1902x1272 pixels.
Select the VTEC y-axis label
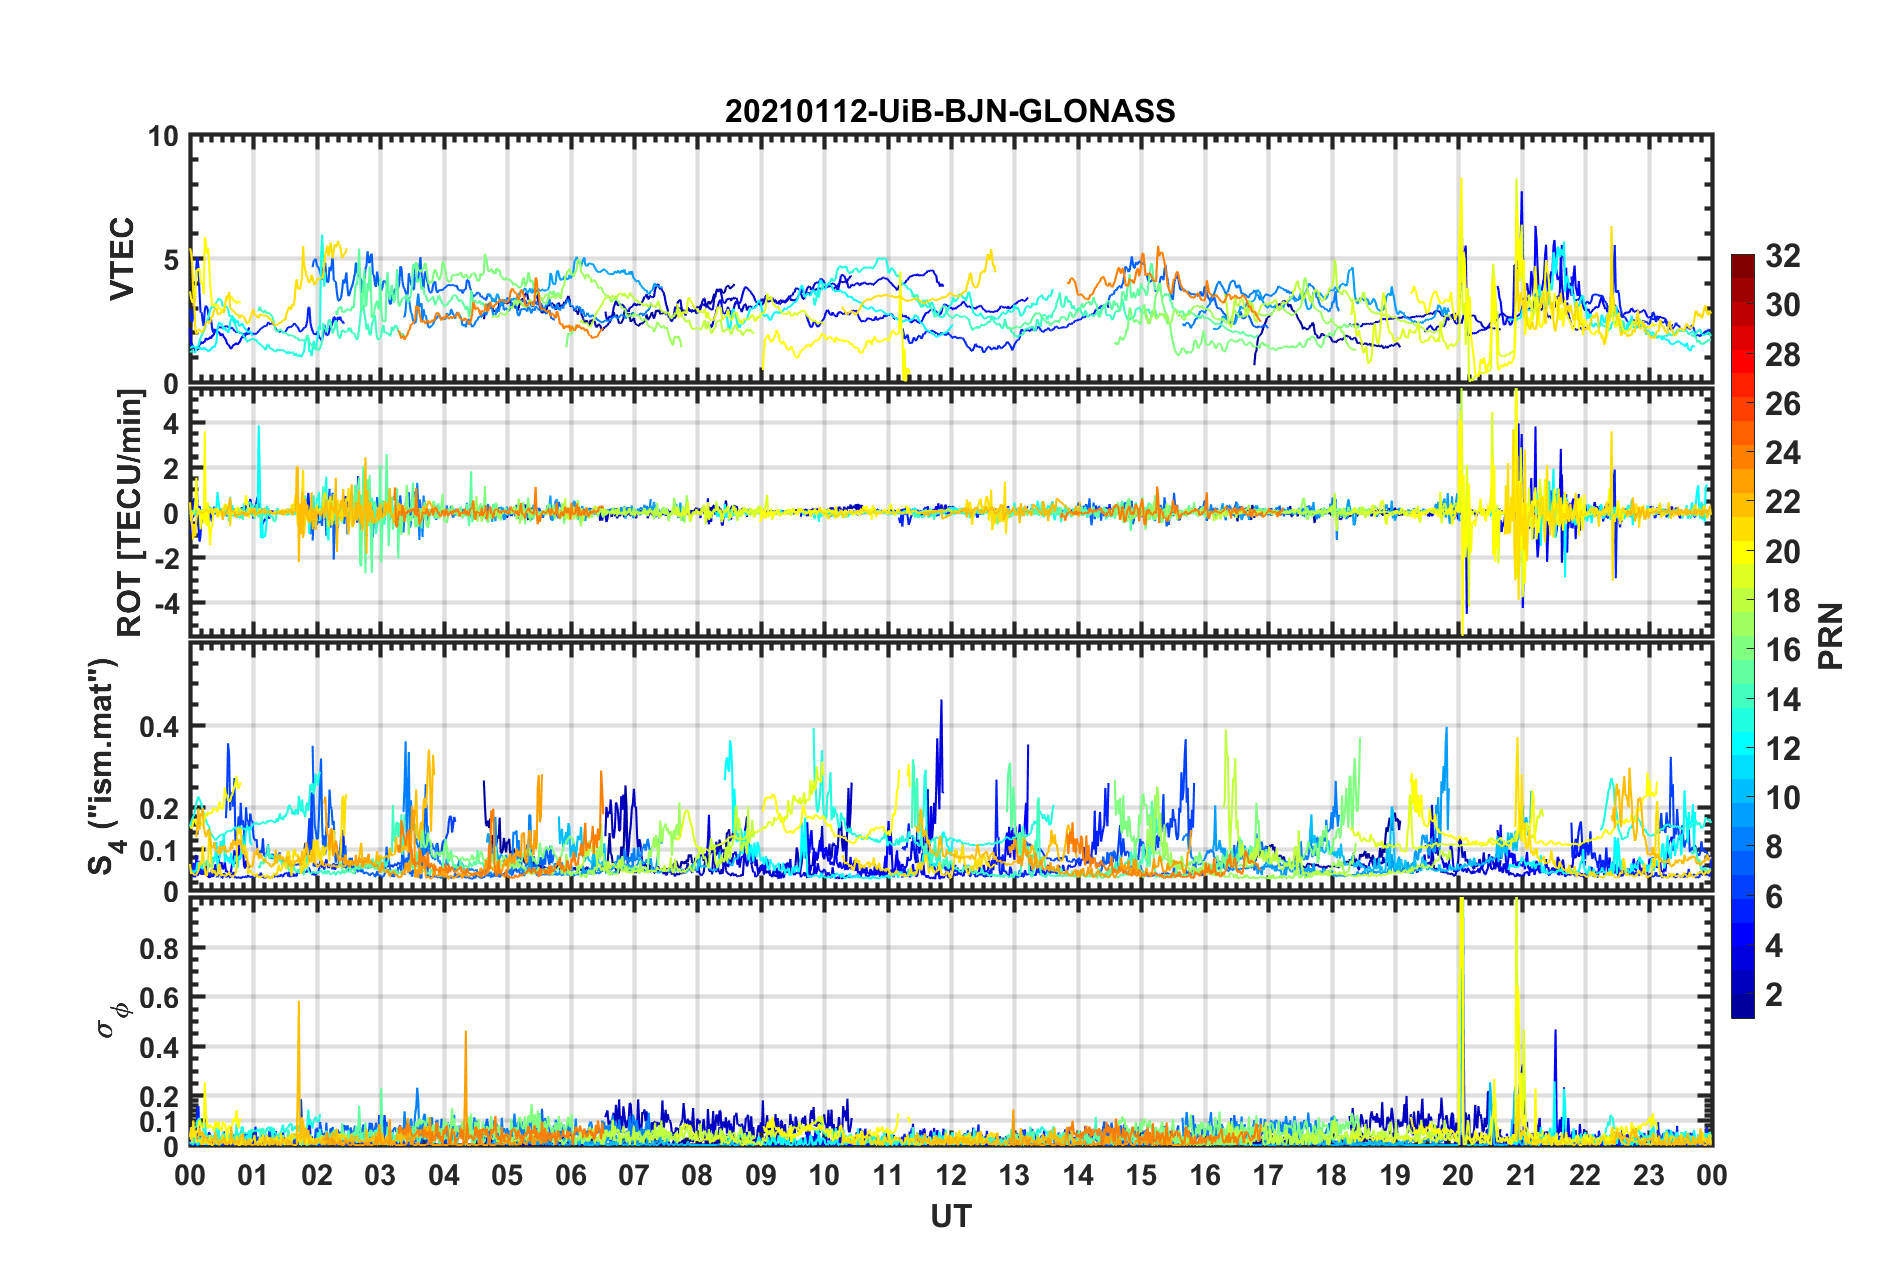coord(122,258)
